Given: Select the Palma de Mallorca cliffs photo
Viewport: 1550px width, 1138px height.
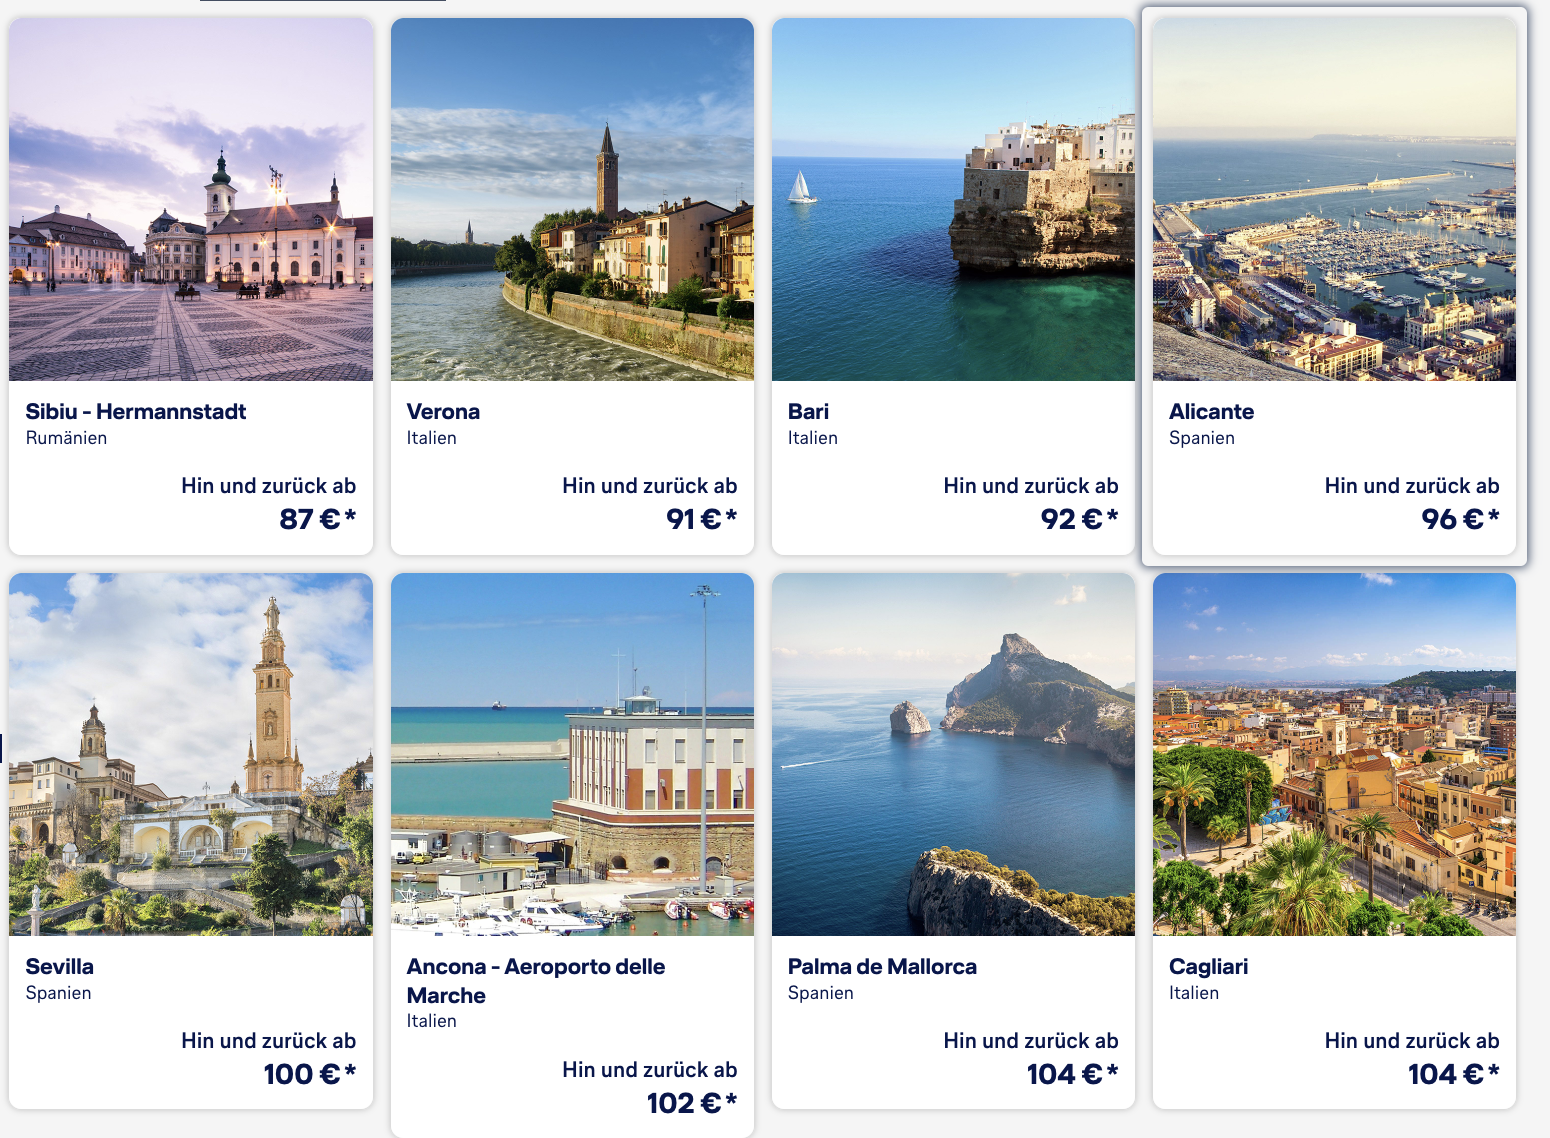Looking at the screenshot, I should (x=953, y=755).
